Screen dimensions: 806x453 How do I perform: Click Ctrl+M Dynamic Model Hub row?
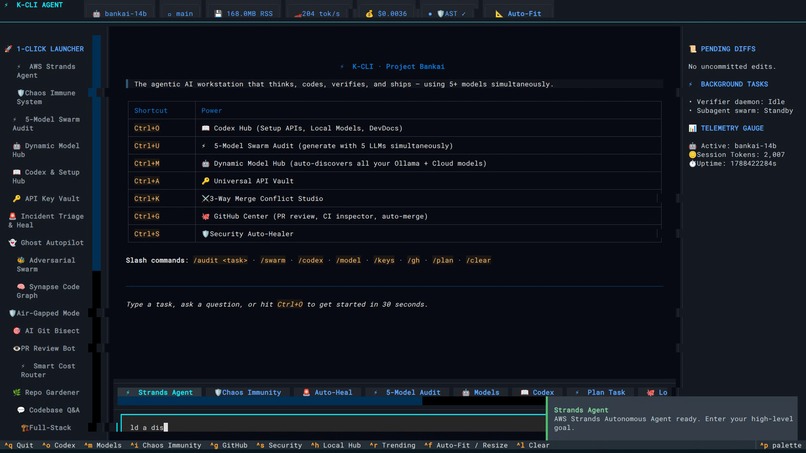point(394,164)
